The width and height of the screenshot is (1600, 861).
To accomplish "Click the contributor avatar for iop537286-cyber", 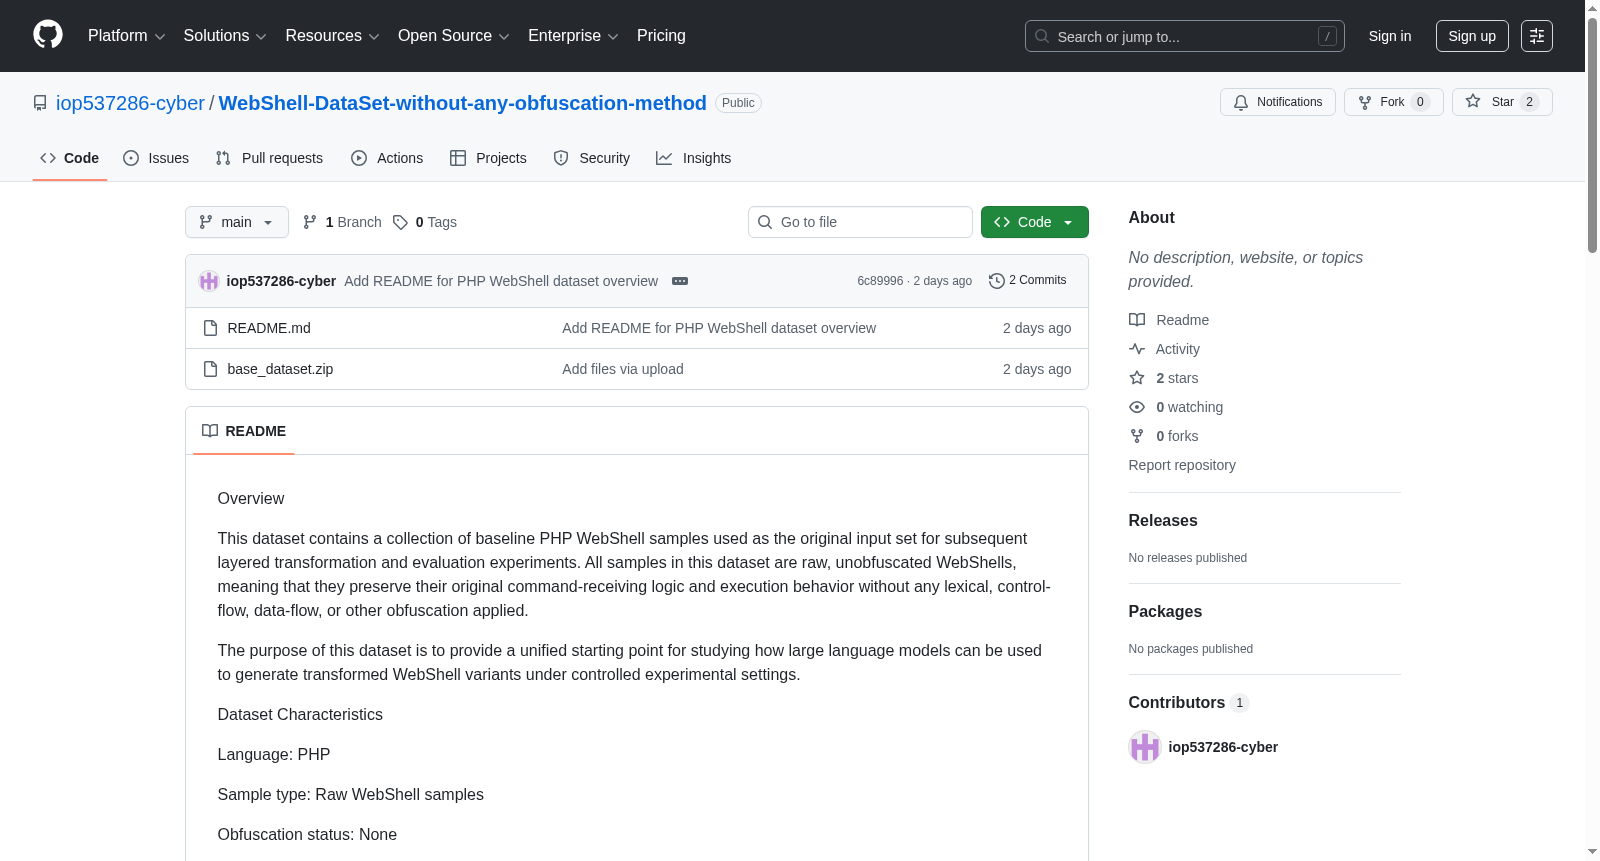I will [x=1144, y=747].
